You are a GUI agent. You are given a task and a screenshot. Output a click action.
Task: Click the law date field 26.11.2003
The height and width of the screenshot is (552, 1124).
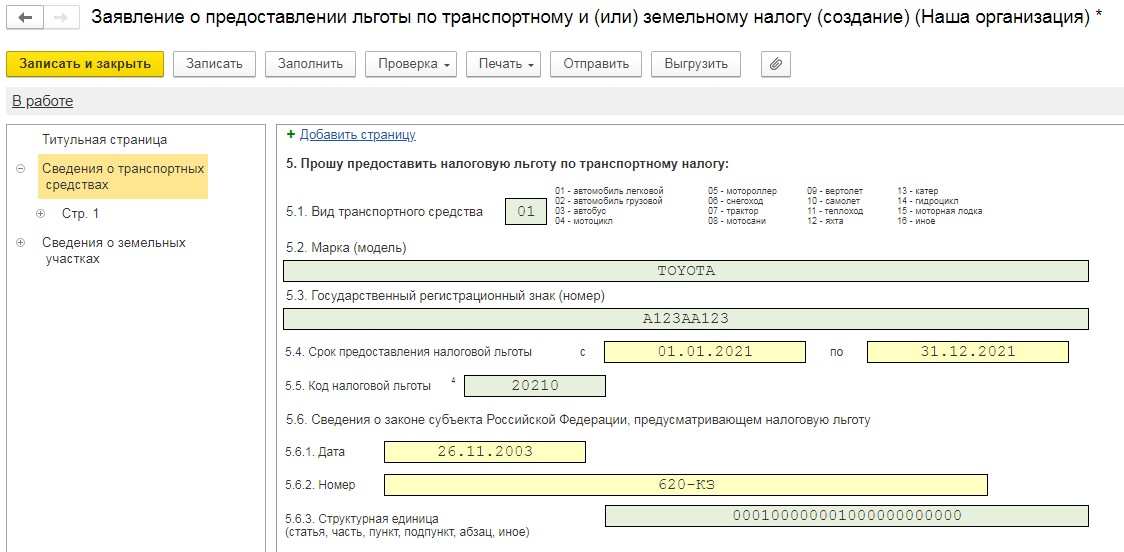tap(485, 452)
